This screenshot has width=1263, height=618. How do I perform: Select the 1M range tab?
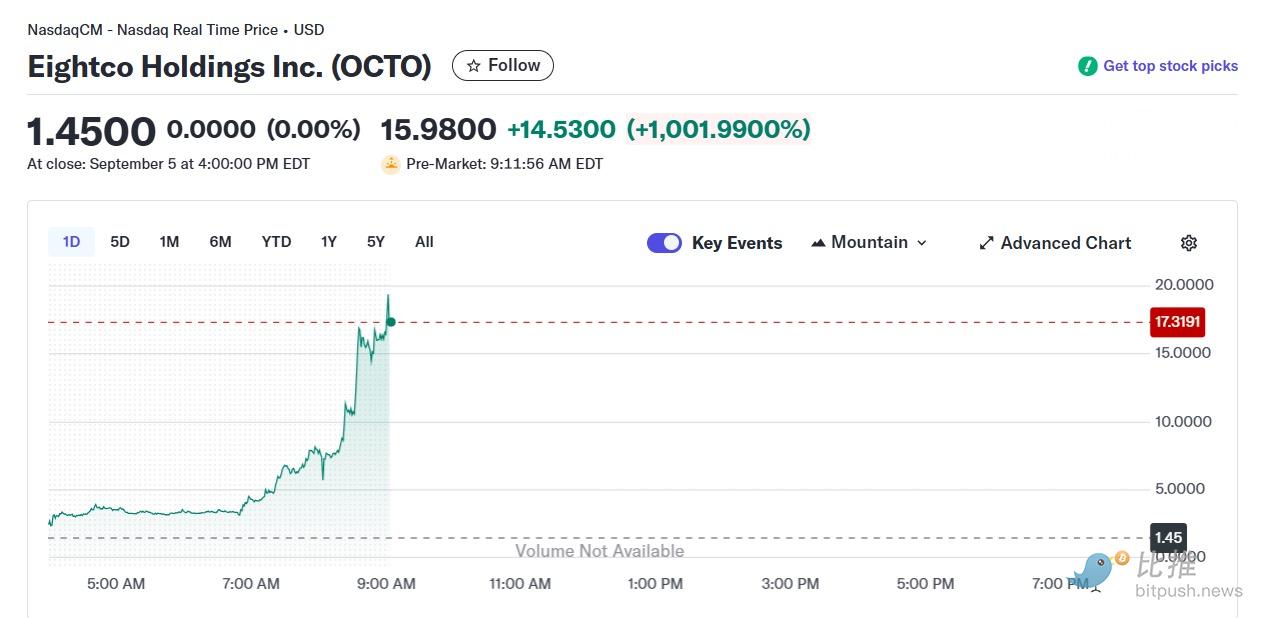(169, 242)
